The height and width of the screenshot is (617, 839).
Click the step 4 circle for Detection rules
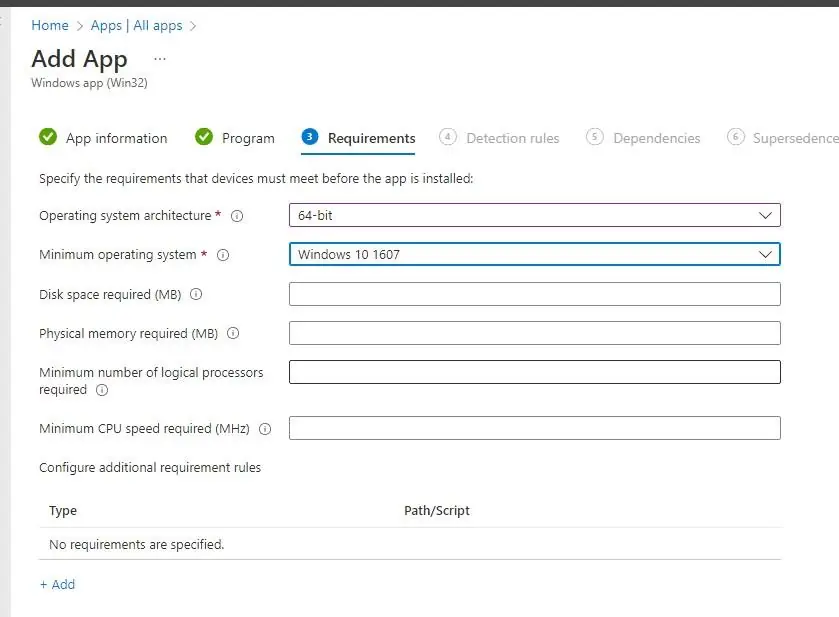(448, 137)
